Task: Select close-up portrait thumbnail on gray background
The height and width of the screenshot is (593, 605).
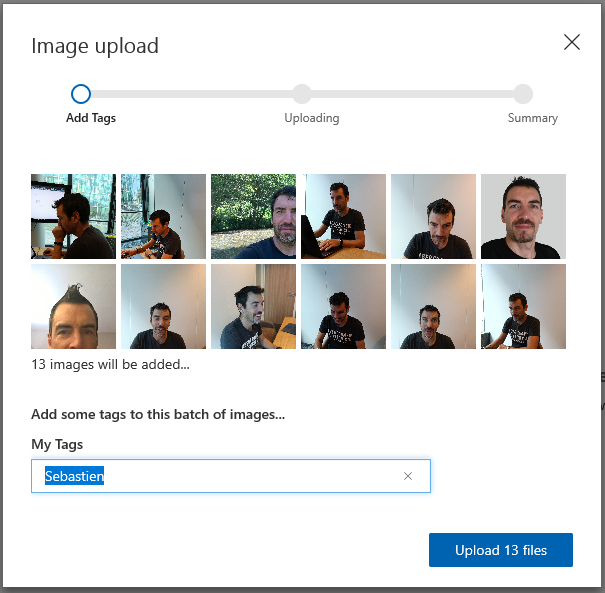Action: pyautogui.click(x=523, y=216)
